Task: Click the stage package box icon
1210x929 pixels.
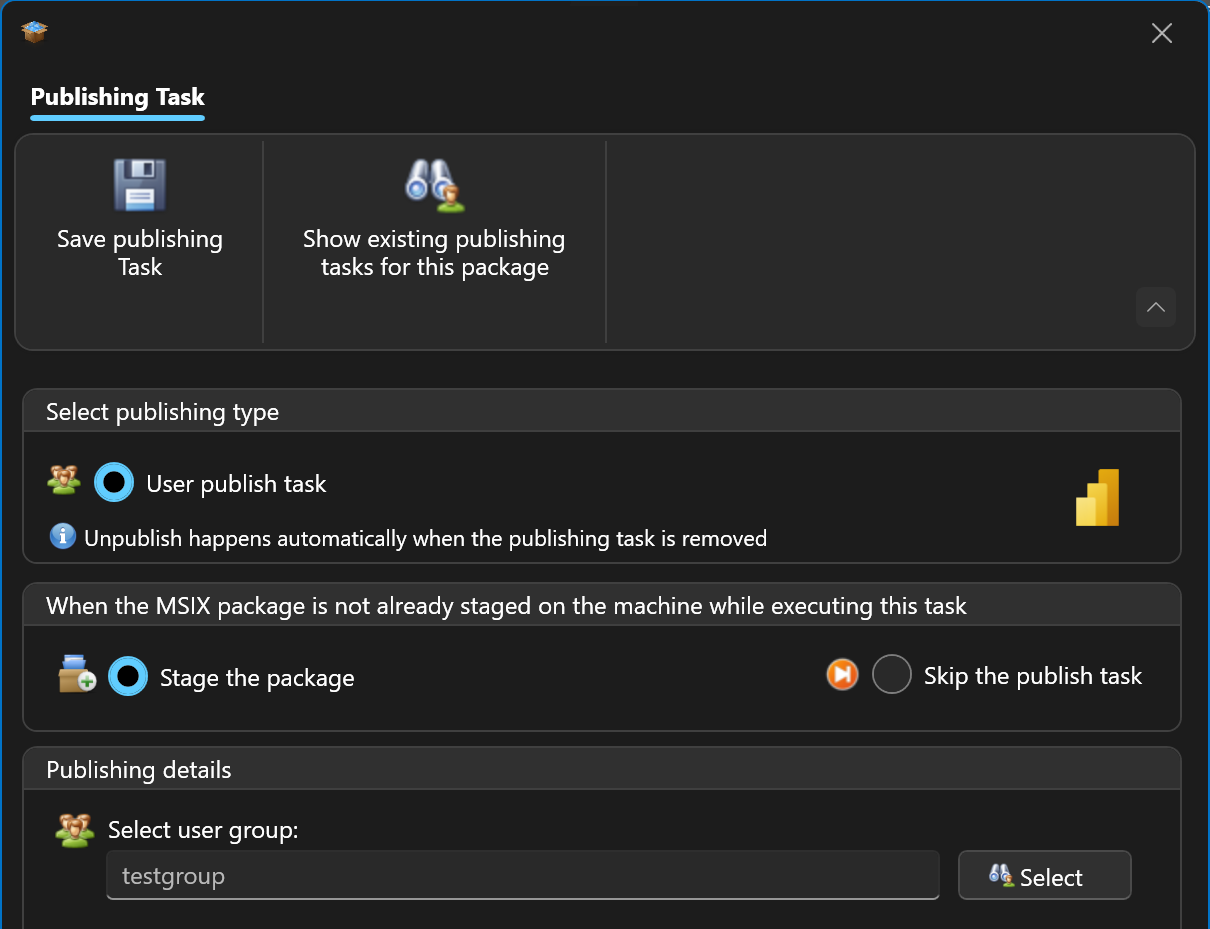Action: [77, 675]
